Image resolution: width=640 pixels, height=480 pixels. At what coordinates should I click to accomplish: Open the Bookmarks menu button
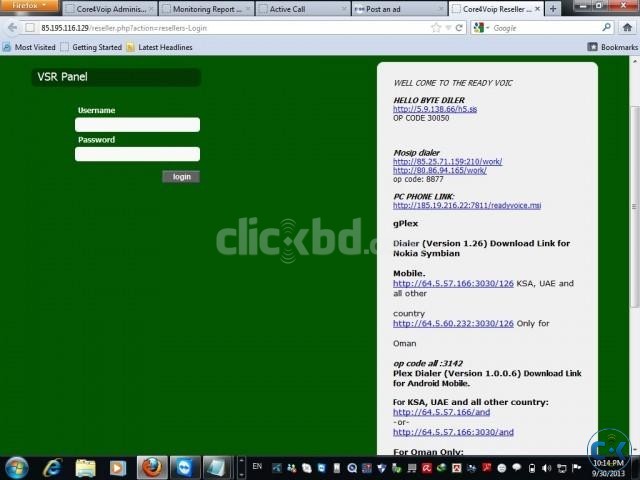[x=612, y=47]
